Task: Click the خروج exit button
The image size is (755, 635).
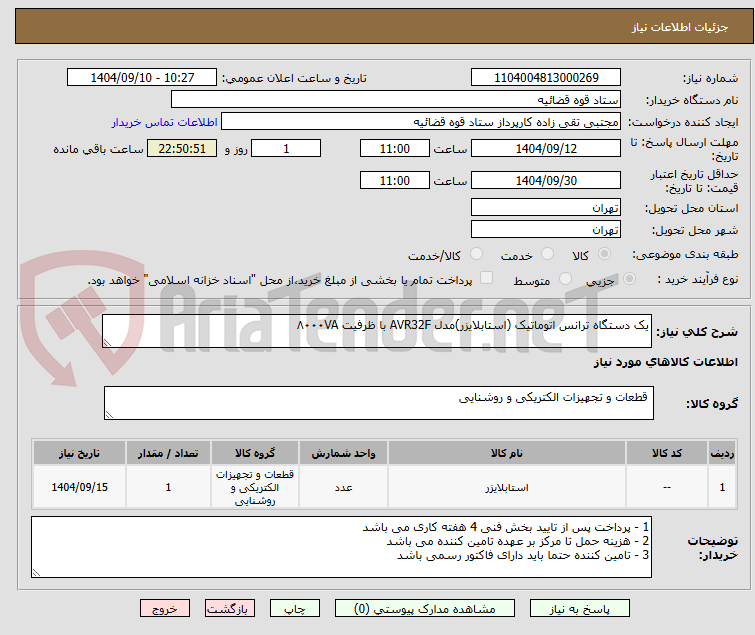Action: tap(165, 609)
